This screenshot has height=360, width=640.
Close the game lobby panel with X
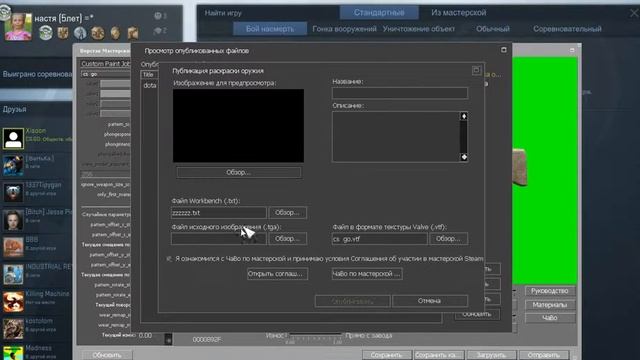point(634,13)
